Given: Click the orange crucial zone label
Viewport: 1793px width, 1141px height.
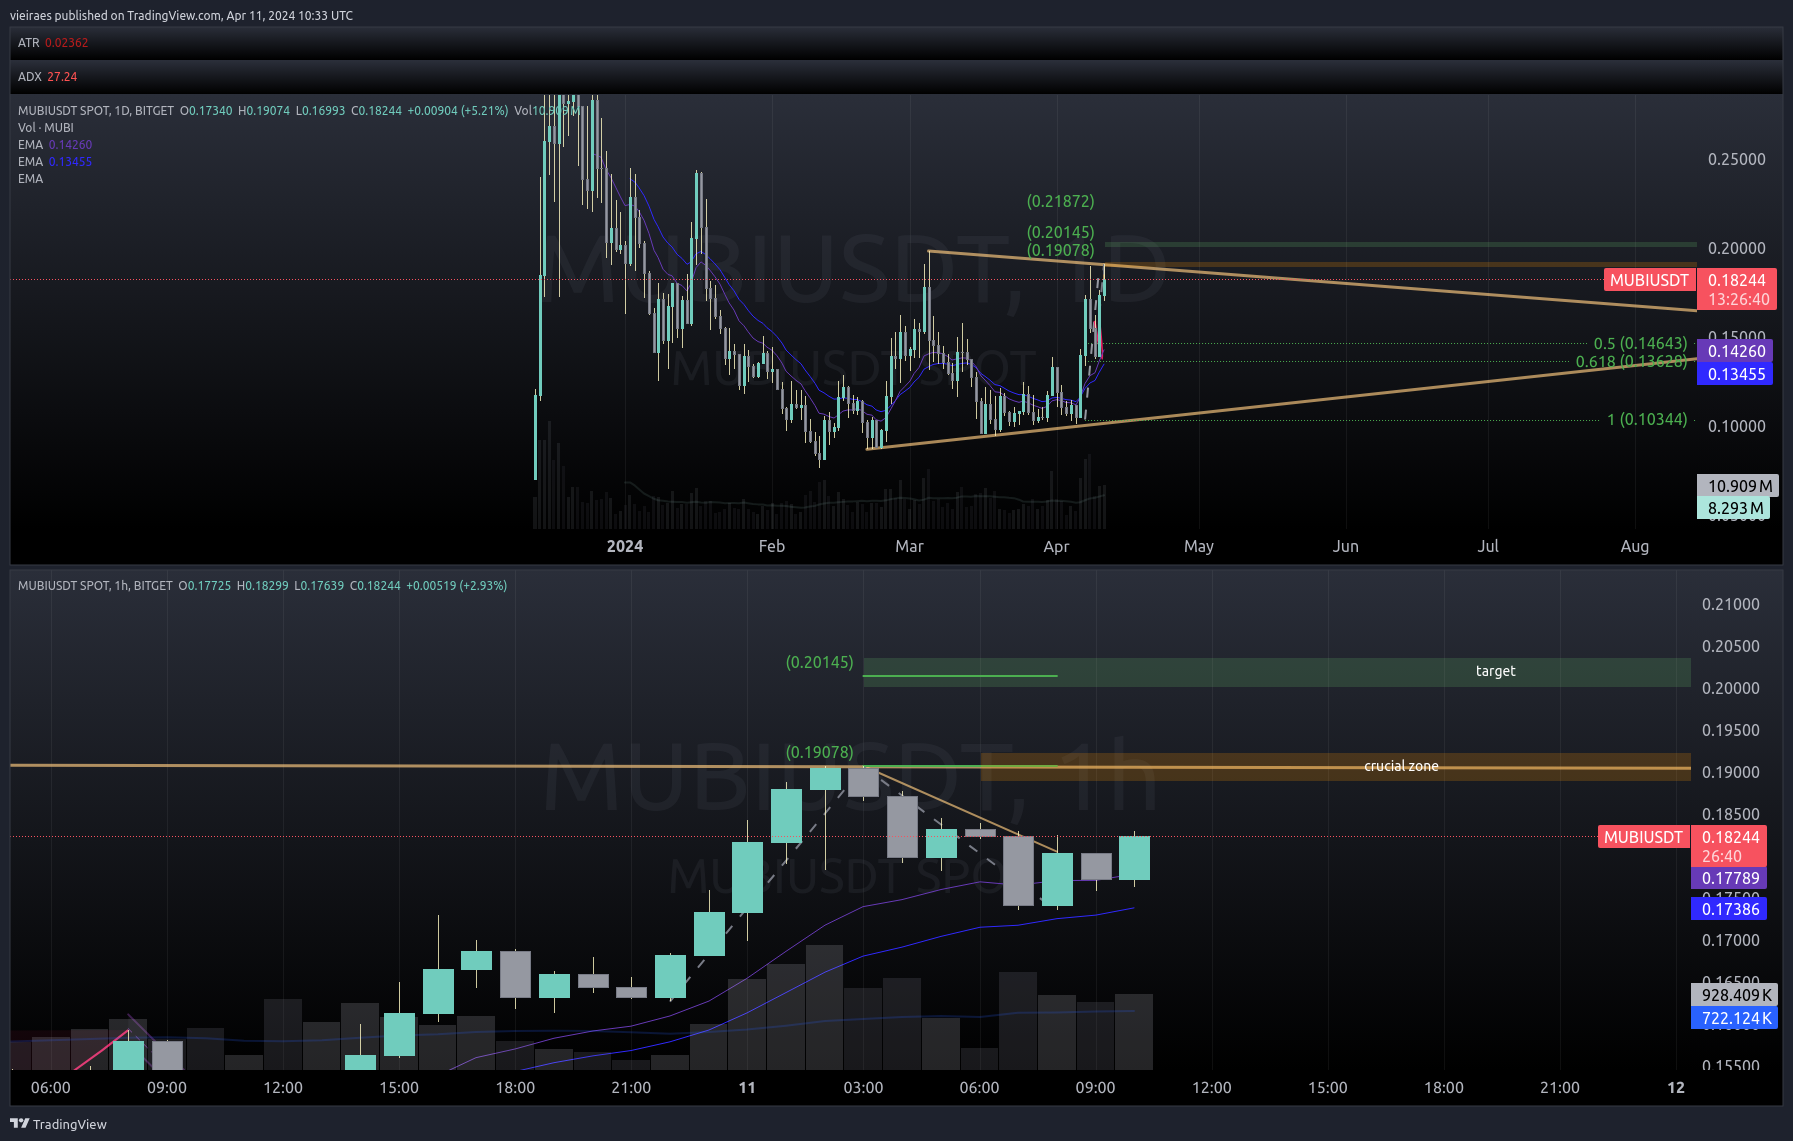Looking at the screenshot, I should [x=1401, y=767].
